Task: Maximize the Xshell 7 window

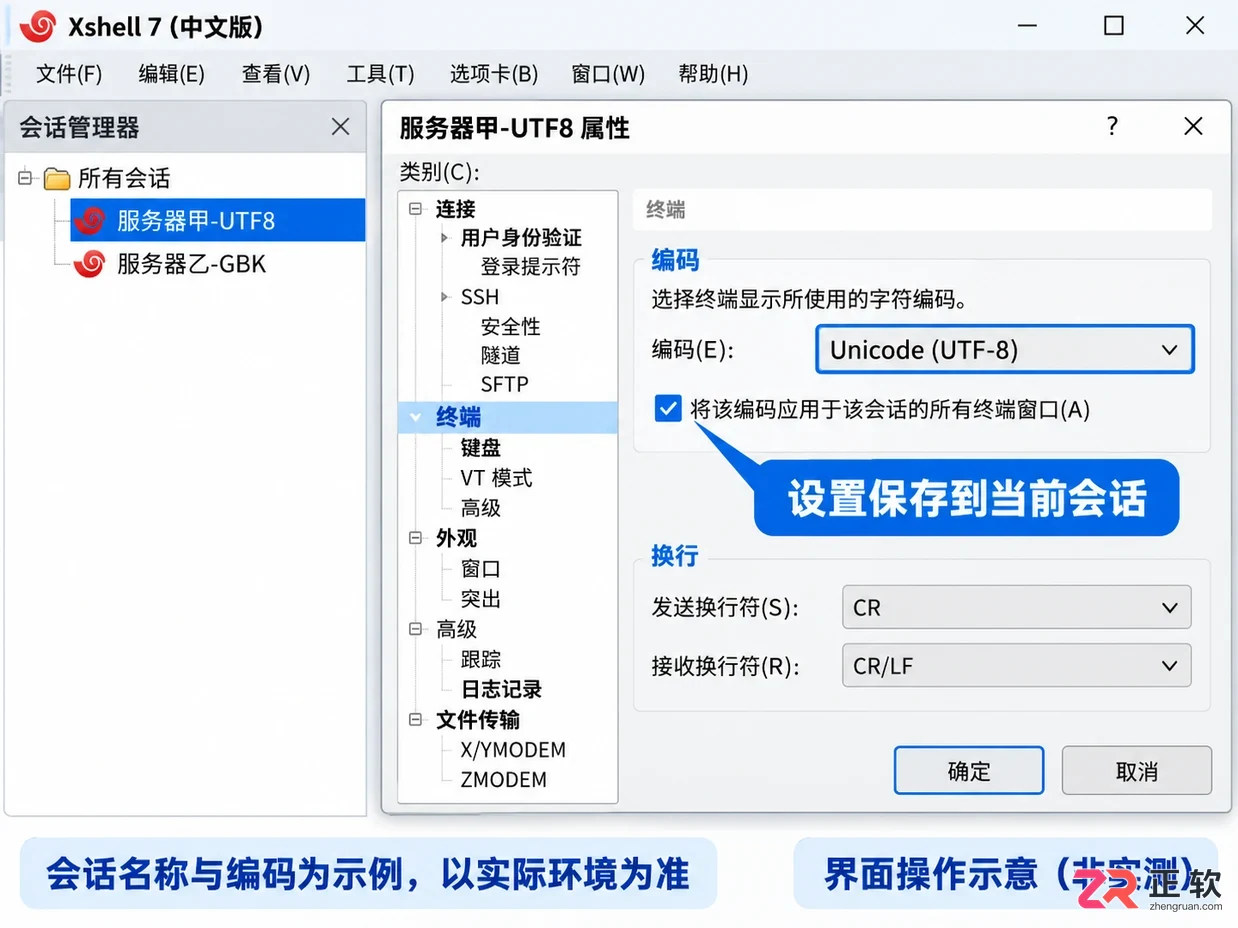Action: (1114, 26)
